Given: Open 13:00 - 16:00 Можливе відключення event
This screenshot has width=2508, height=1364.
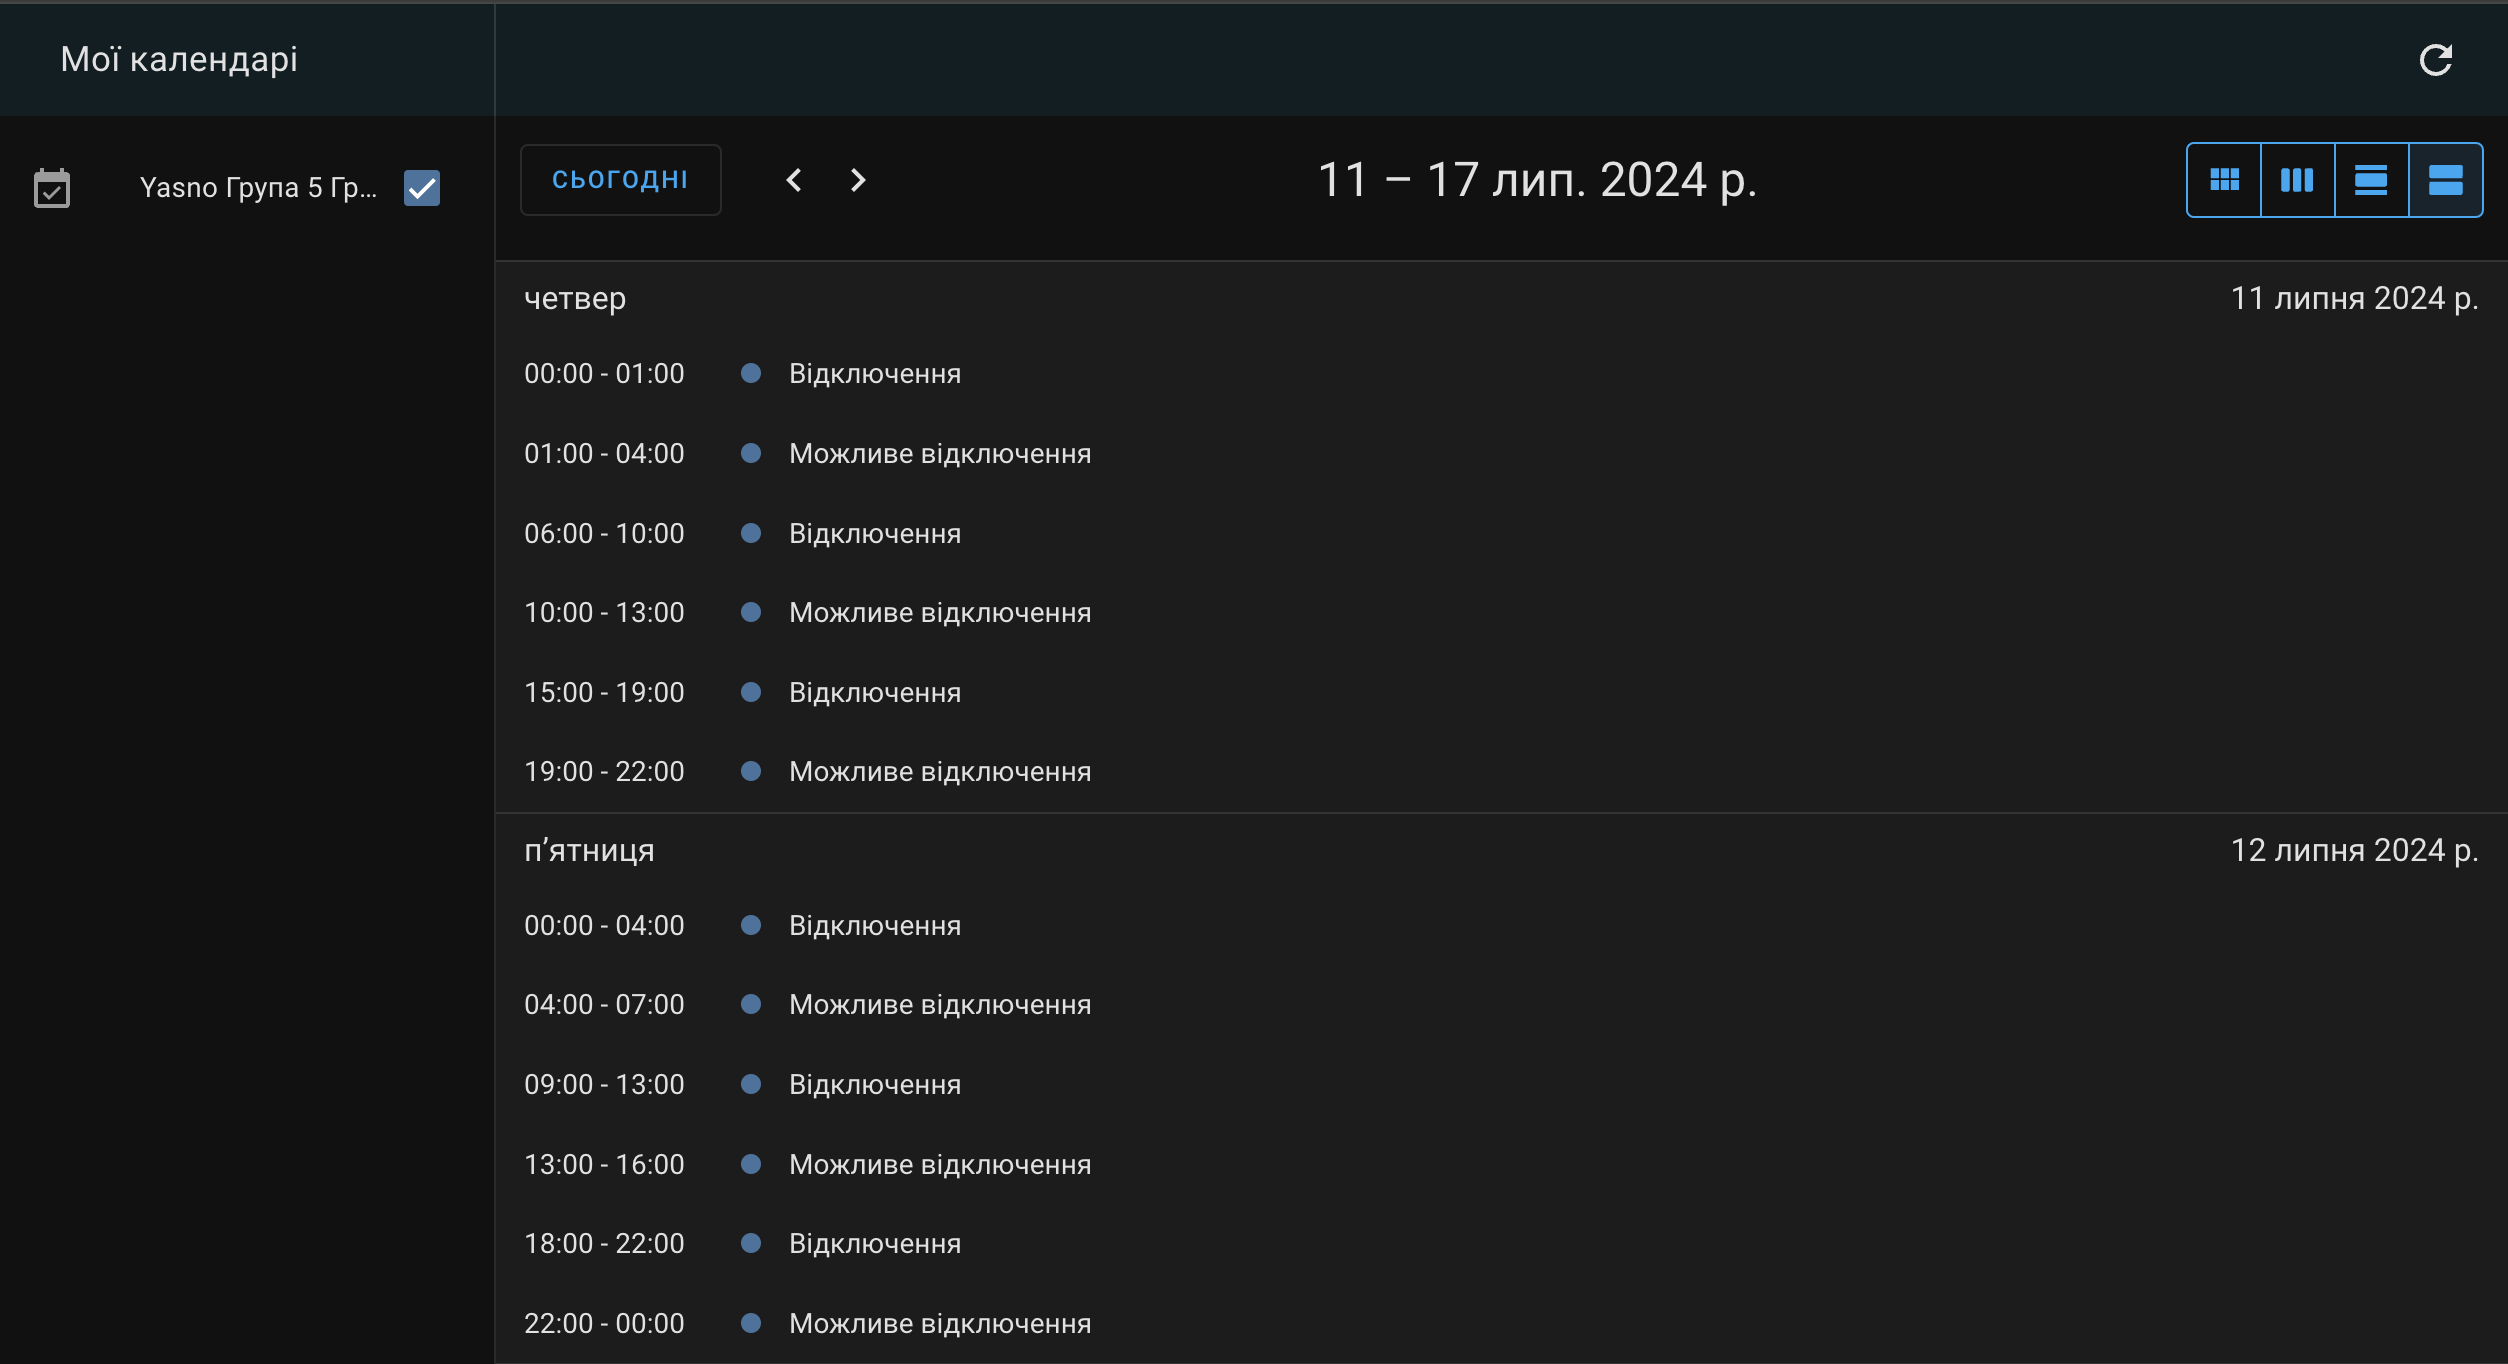Looking at the screenshot, I should [1501, 1165].
